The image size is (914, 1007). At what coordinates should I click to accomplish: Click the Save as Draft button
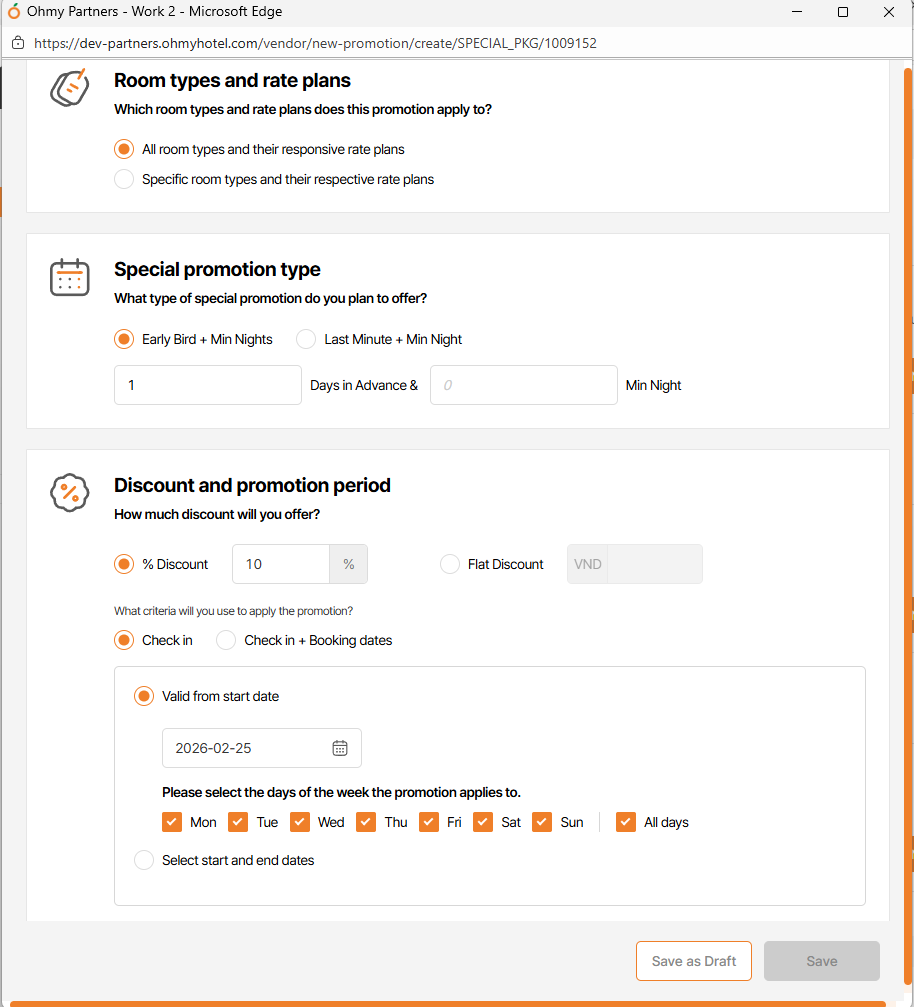pos(694,961)
